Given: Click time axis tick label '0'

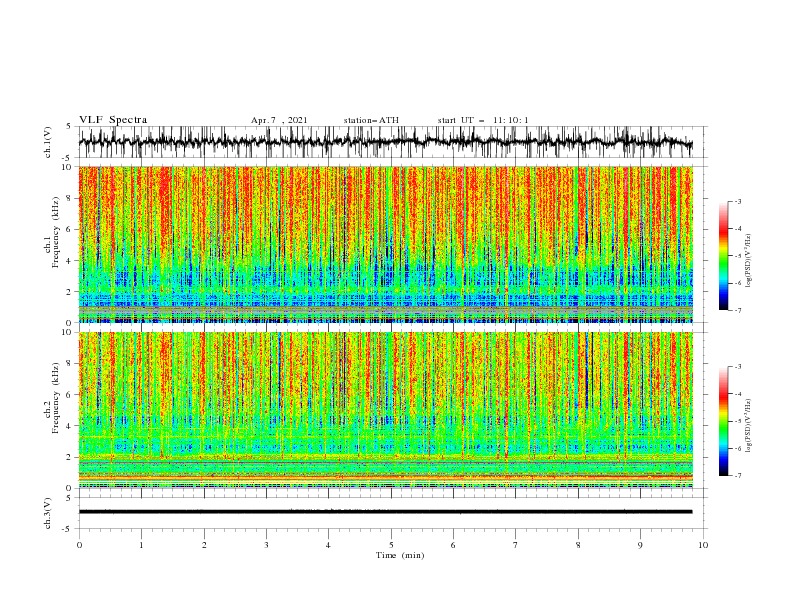Looking at the screenshot, I should coord(79,545).
